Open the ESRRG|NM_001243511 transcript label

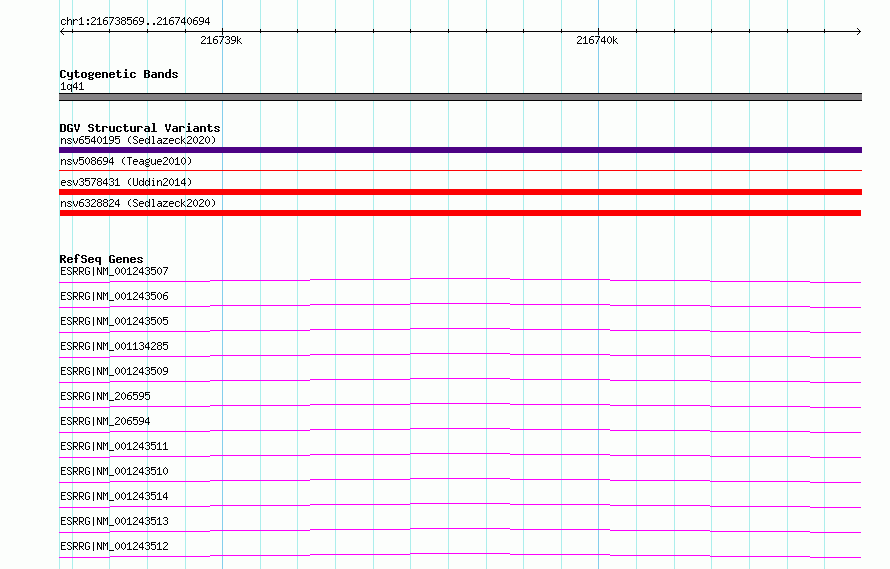click(114, 446)
